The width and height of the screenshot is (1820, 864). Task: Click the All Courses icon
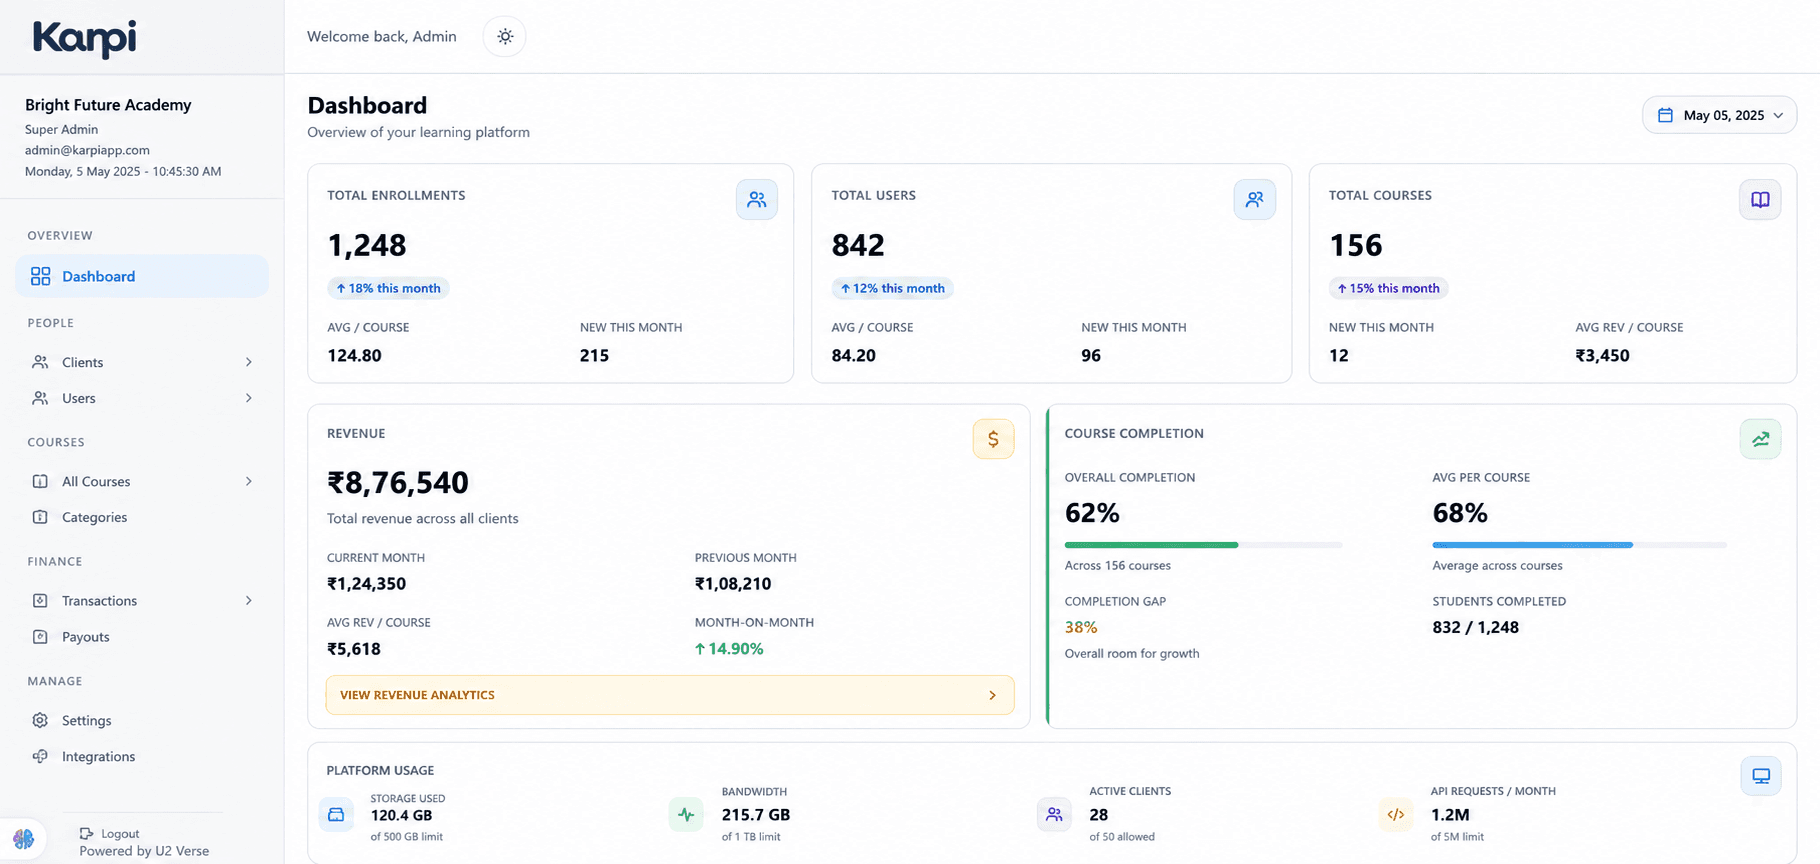point(40,481)
